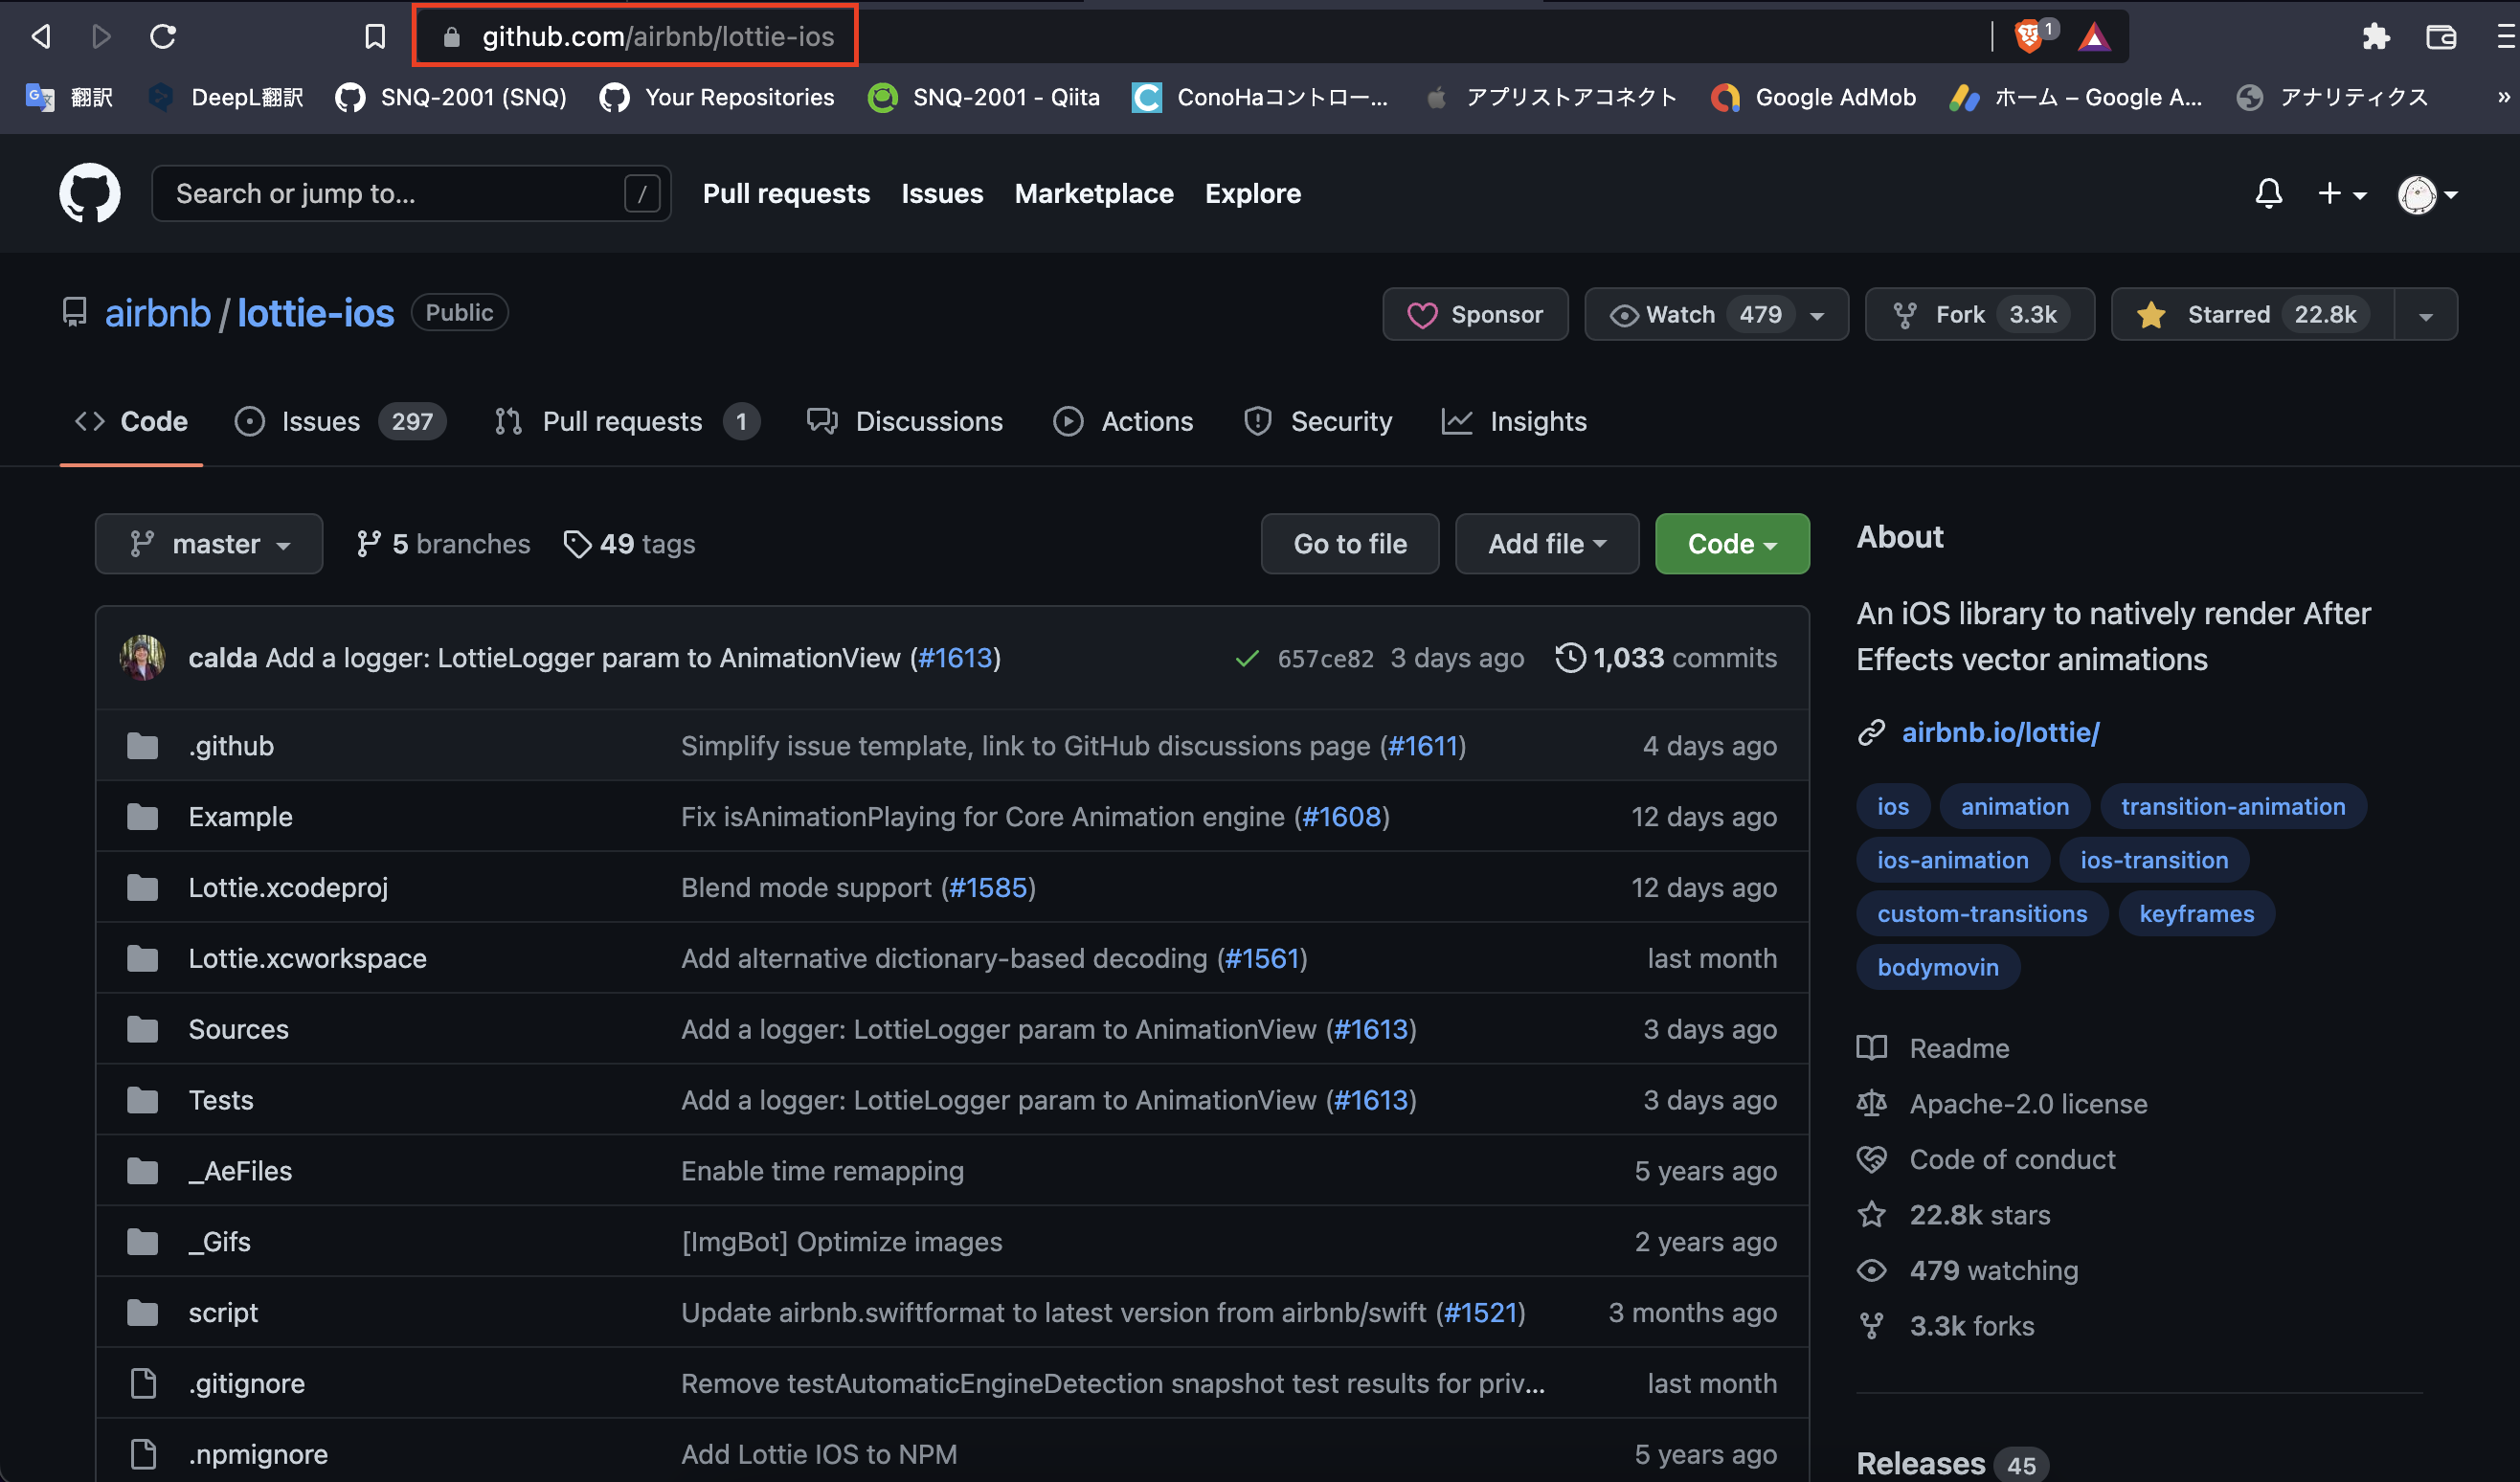Screen dimensions: 2520x1482
Task: Go back with the browser back arrow
Action: pyautogui.click(x=41, y=37)
